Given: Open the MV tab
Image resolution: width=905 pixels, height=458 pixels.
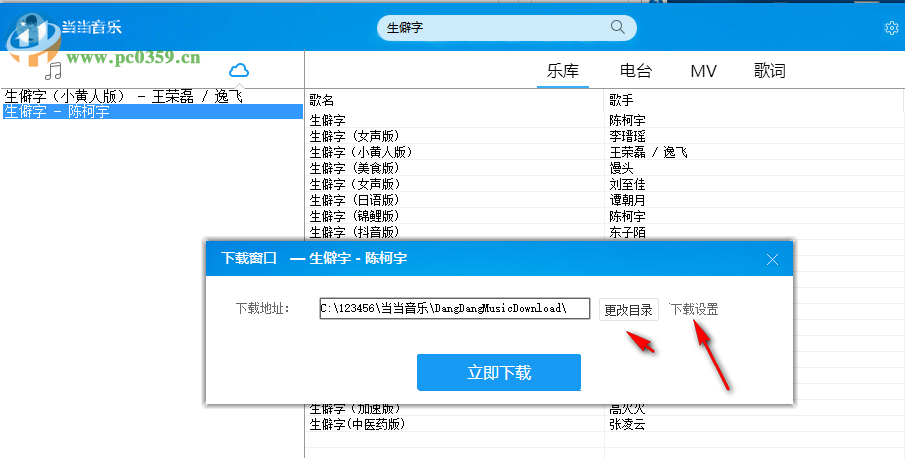Looking at the screenshot, I should click(x=703, y=71).
